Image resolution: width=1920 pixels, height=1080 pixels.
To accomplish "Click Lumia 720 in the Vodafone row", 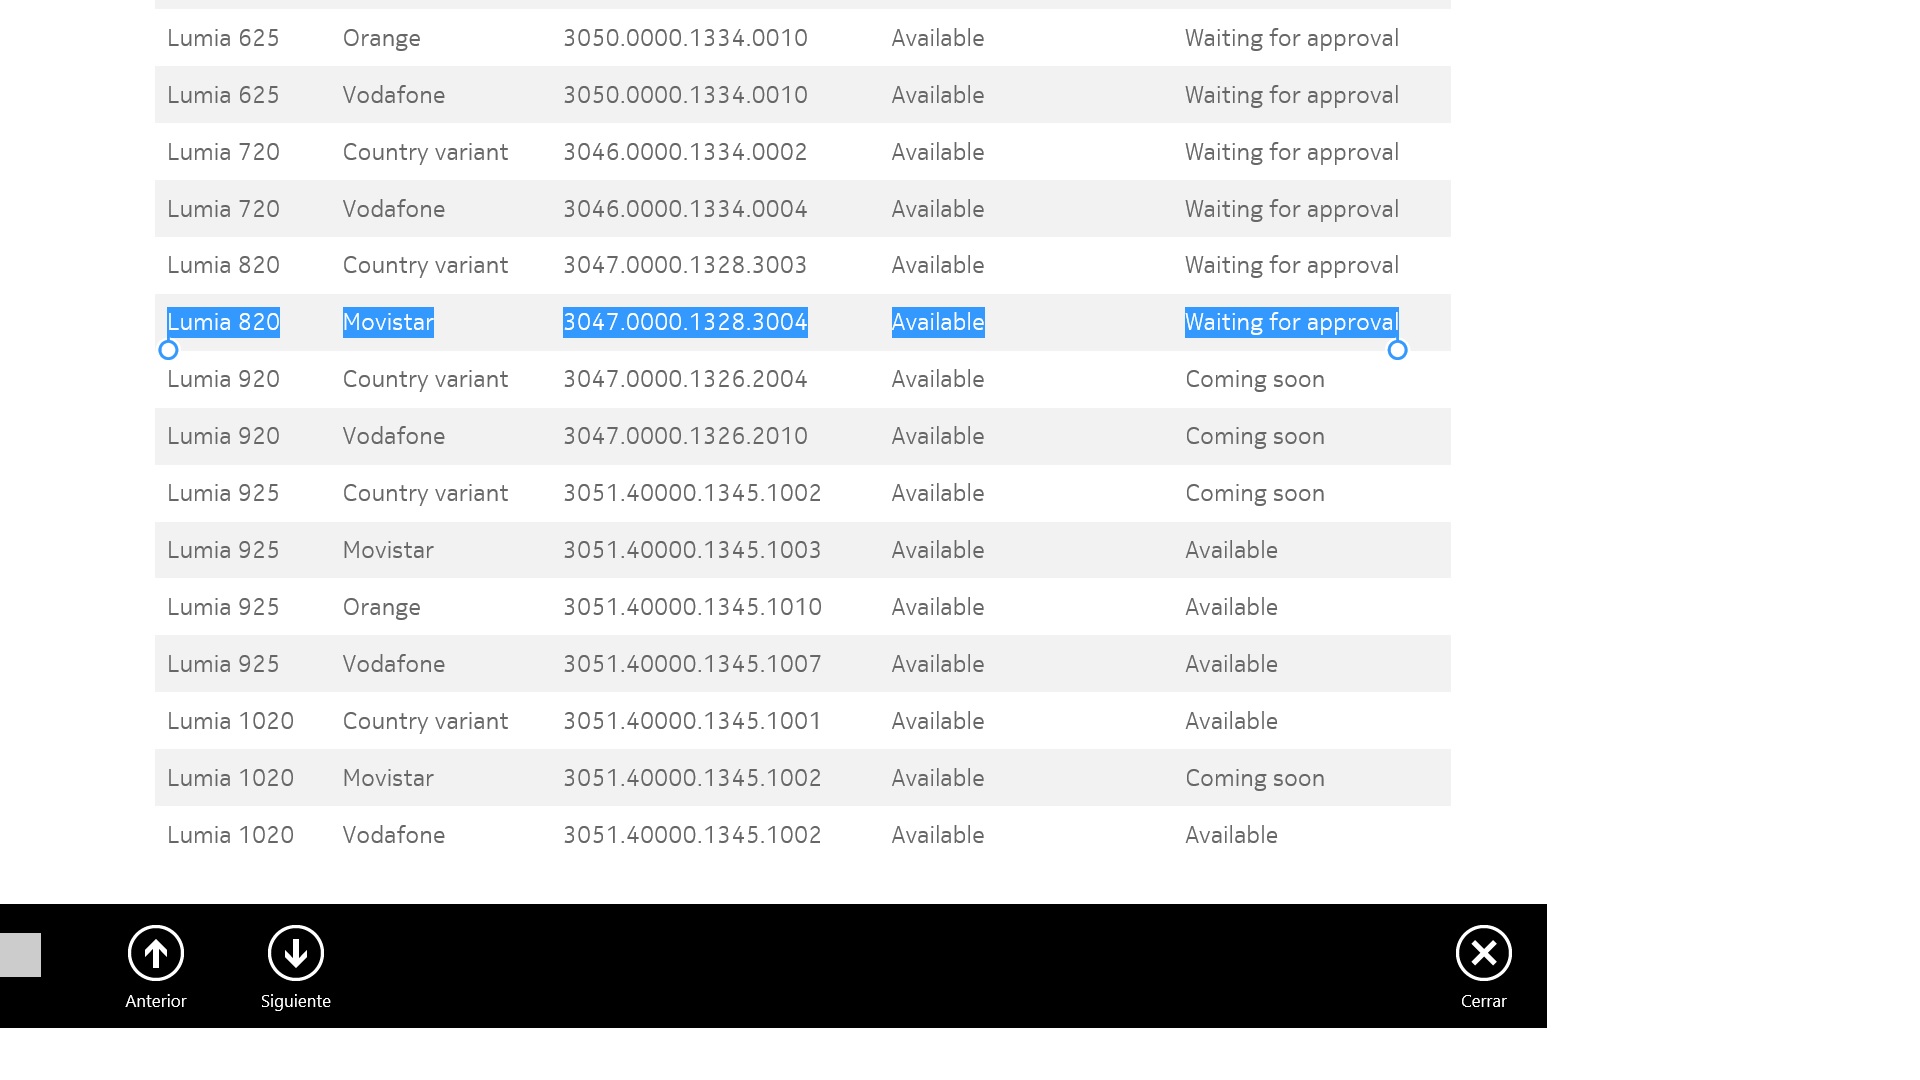I will coord(223,209).
